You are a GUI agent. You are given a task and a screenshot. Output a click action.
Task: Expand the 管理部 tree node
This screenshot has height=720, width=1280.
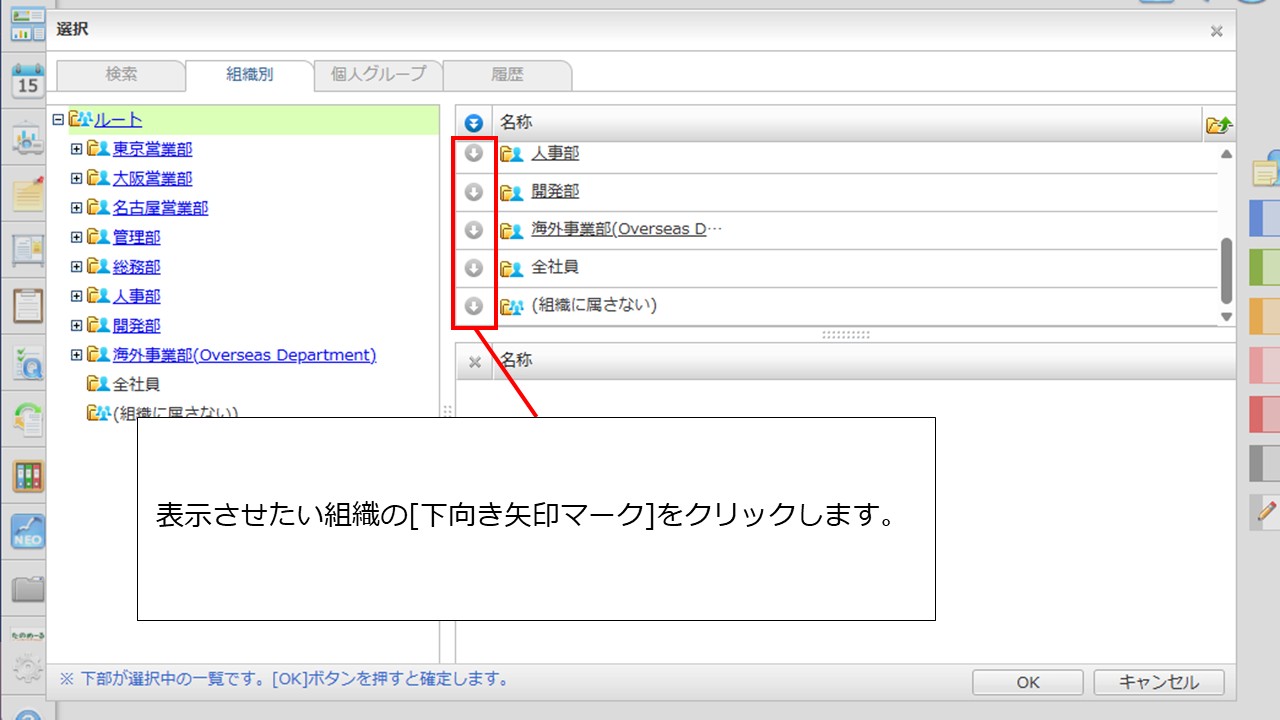[76, 237]
